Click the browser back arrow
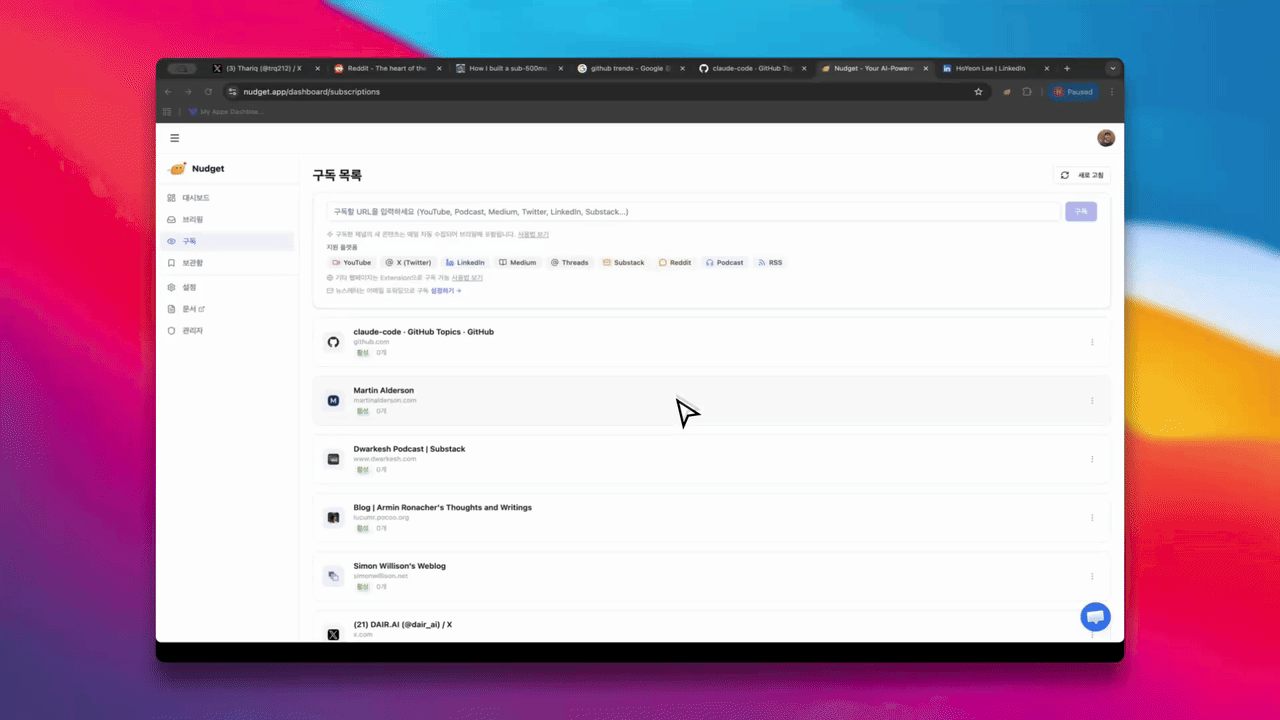Viewport: 1280px width, 720px height. point(167,91)
